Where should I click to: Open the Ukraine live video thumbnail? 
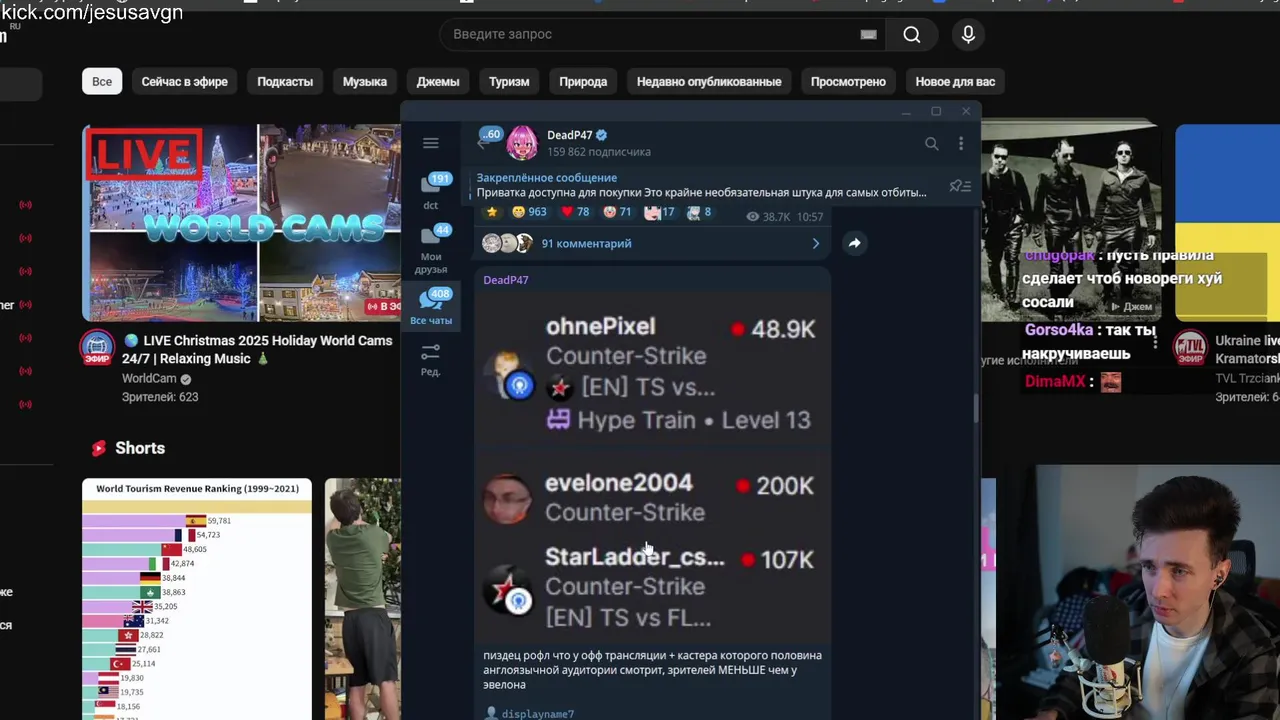[1227, 222]
